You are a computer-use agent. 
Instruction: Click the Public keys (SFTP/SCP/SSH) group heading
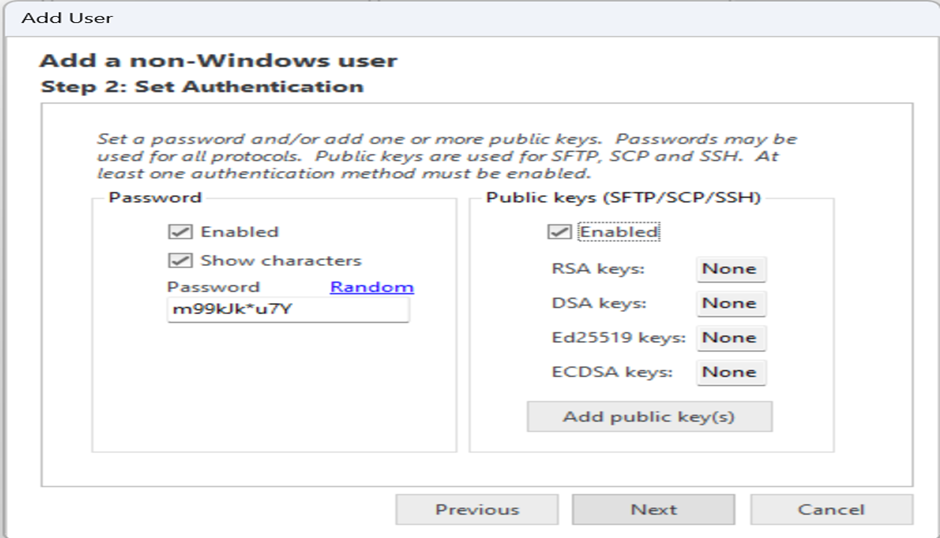pyautogui.click(x=623, y=198)
